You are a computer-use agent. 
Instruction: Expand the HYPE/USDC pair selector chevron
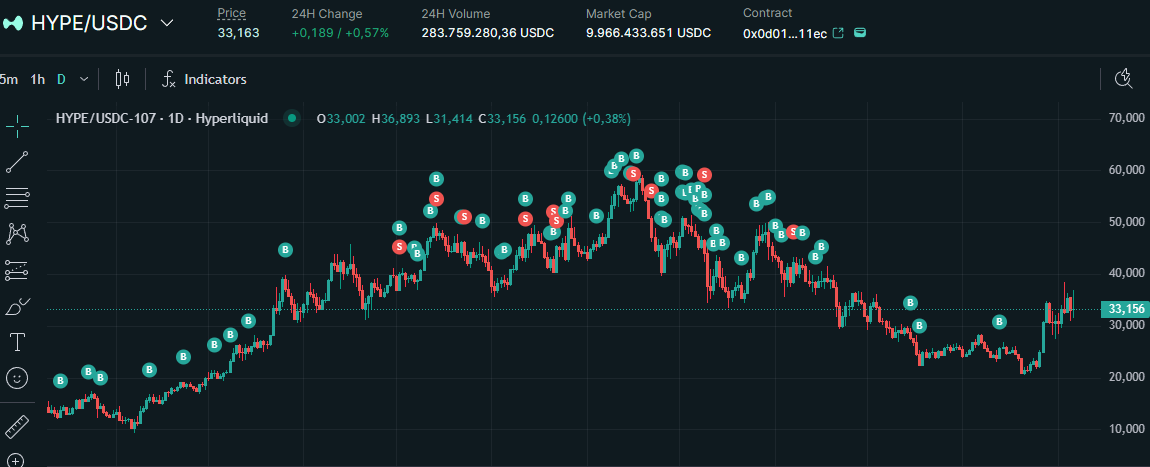(x=167, y=23)
